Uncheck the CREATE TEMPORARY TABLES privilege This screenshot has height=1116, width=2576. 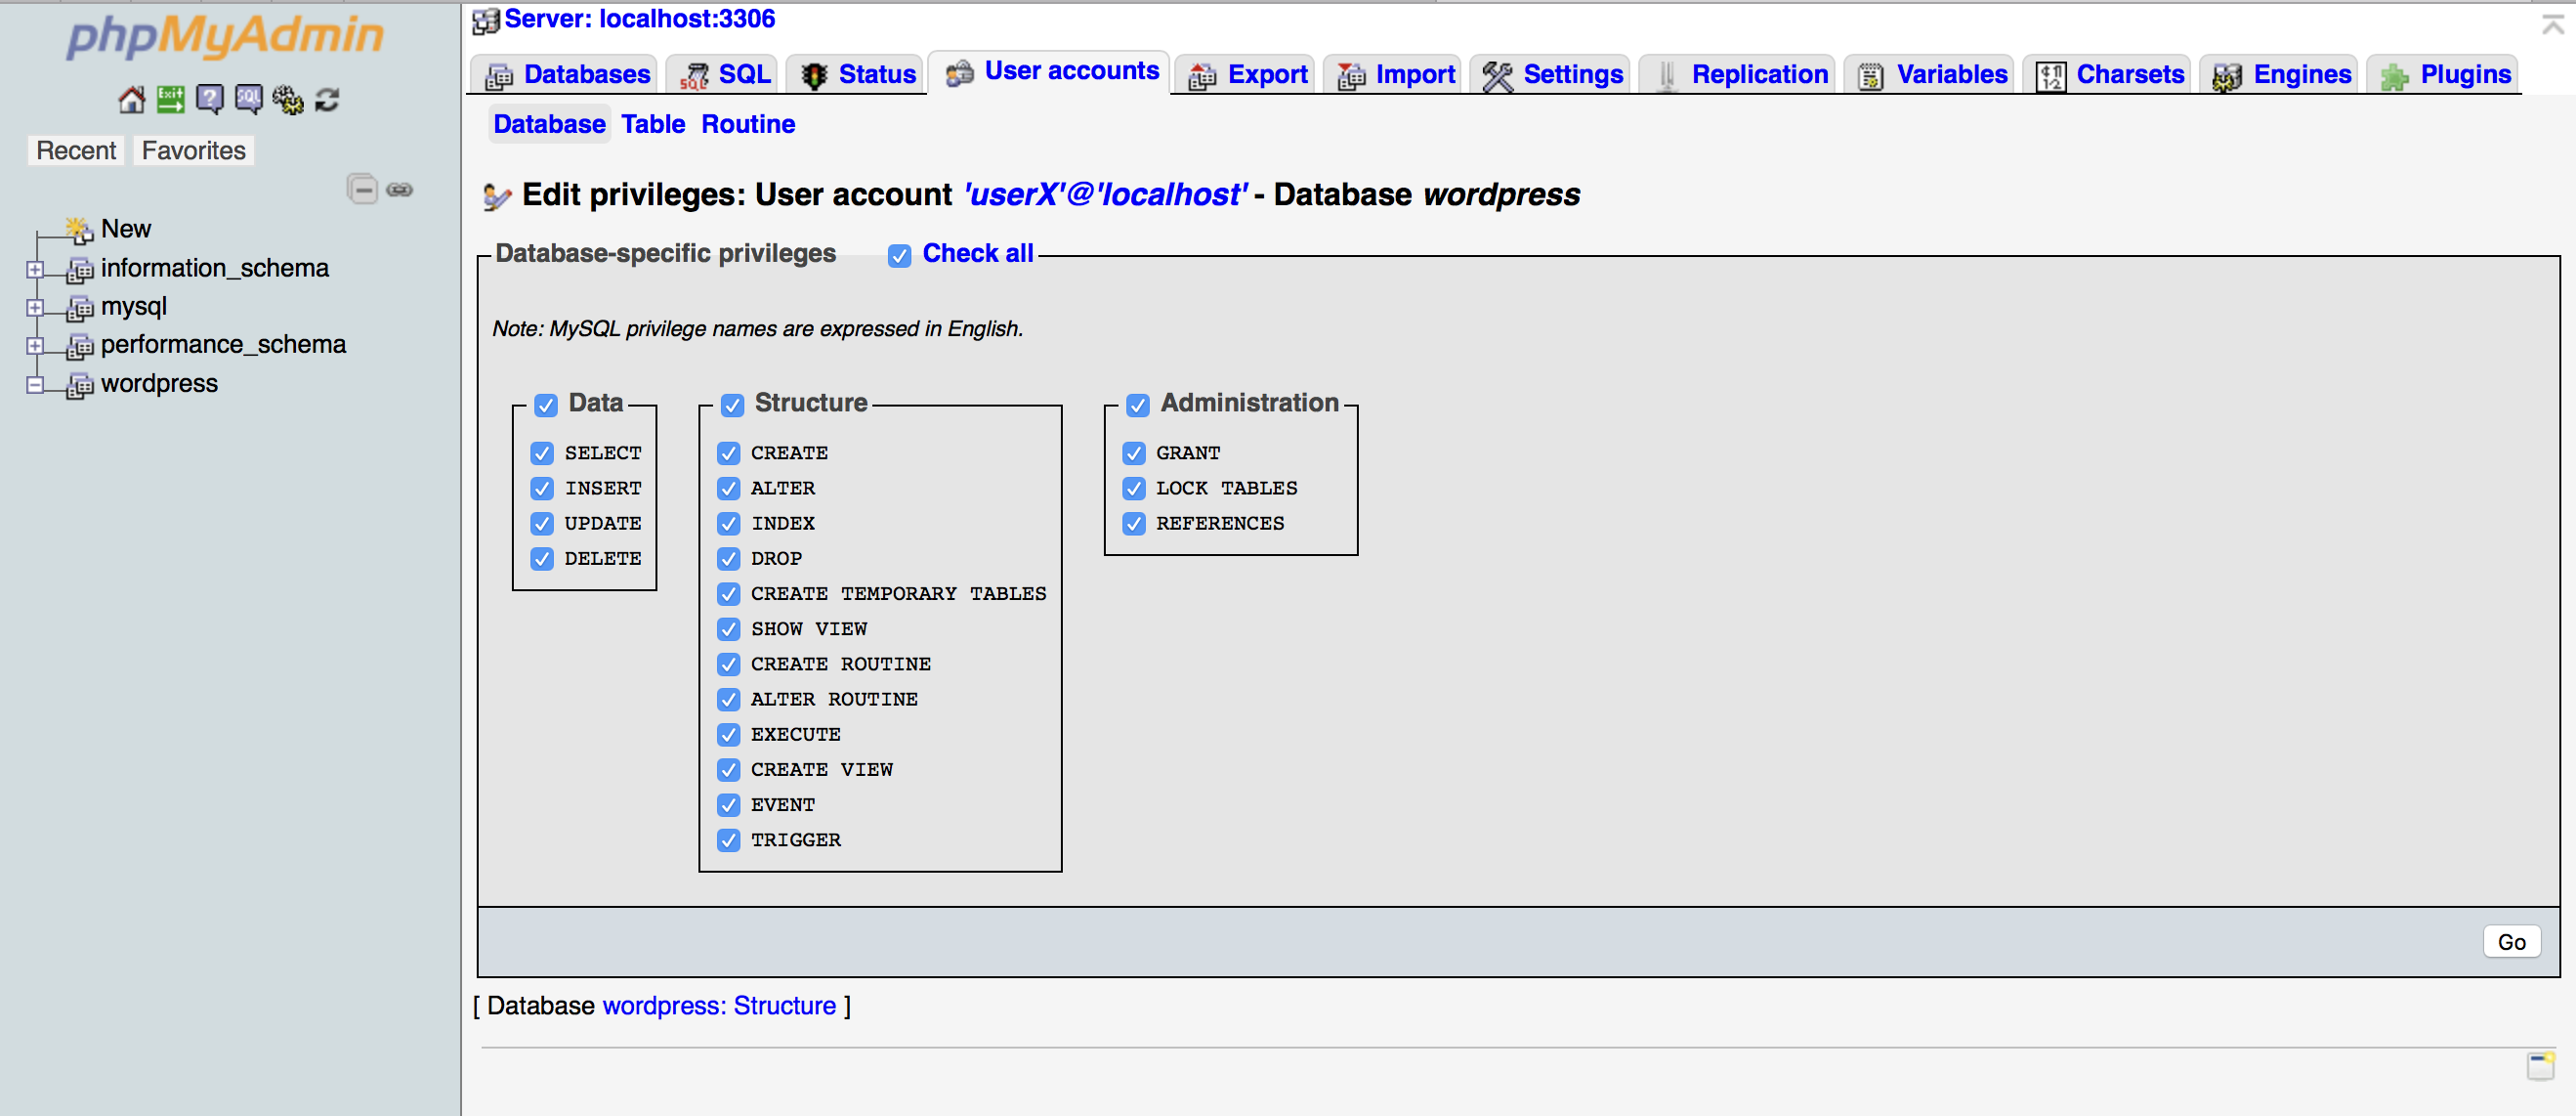[x=728, y=594]
